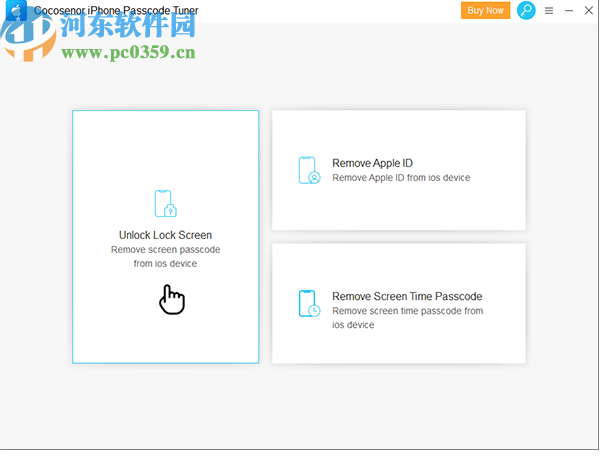Viewport: 608px width, 456px height.
Task: Select the Unlock Lock Screen phone icon
Action: coord(166,204)
